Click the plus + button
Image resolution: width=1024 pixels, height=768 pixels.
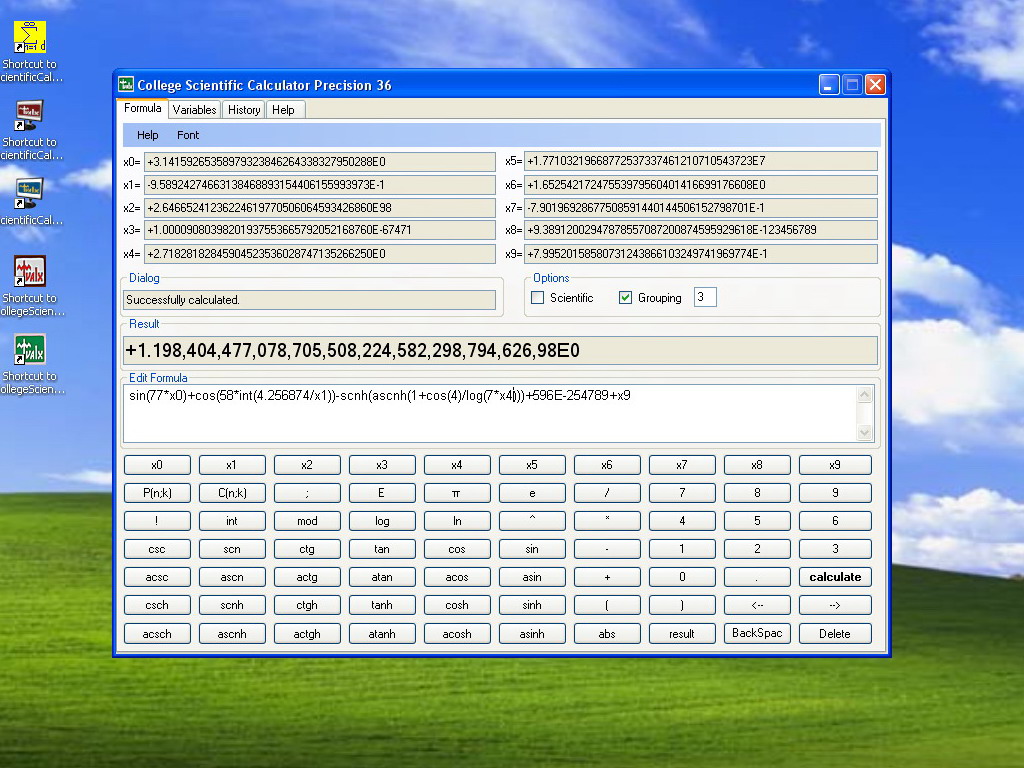click(x=607, y=577)
